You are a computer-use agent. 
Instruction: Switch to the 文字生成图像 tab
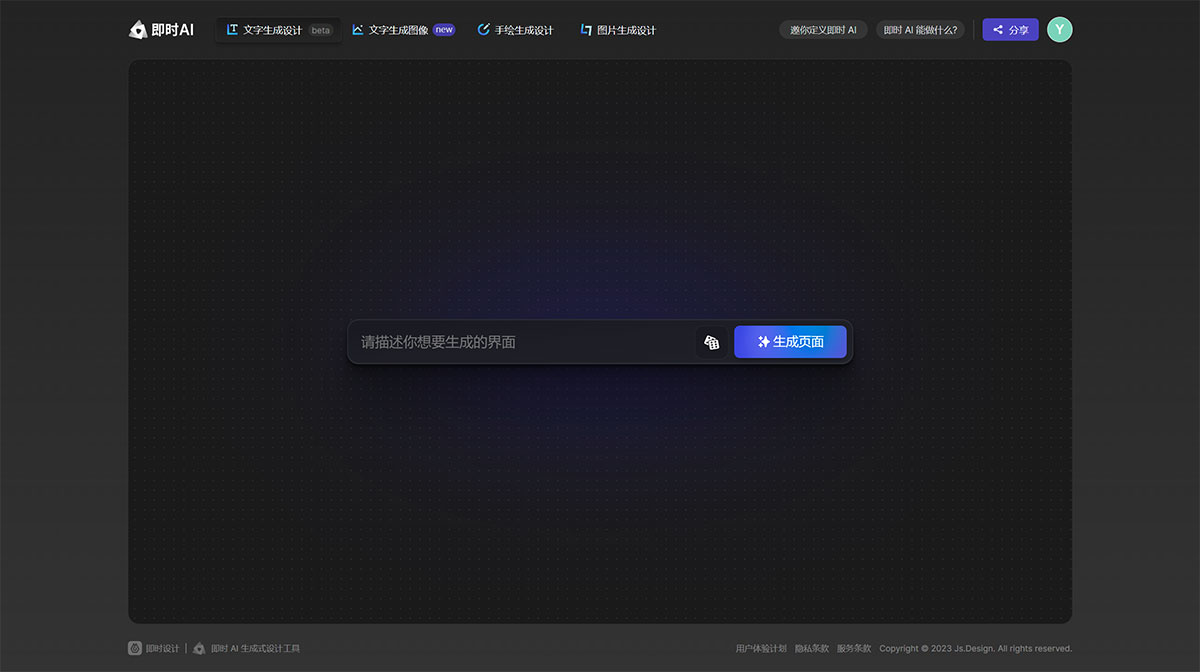pos(398,30)
